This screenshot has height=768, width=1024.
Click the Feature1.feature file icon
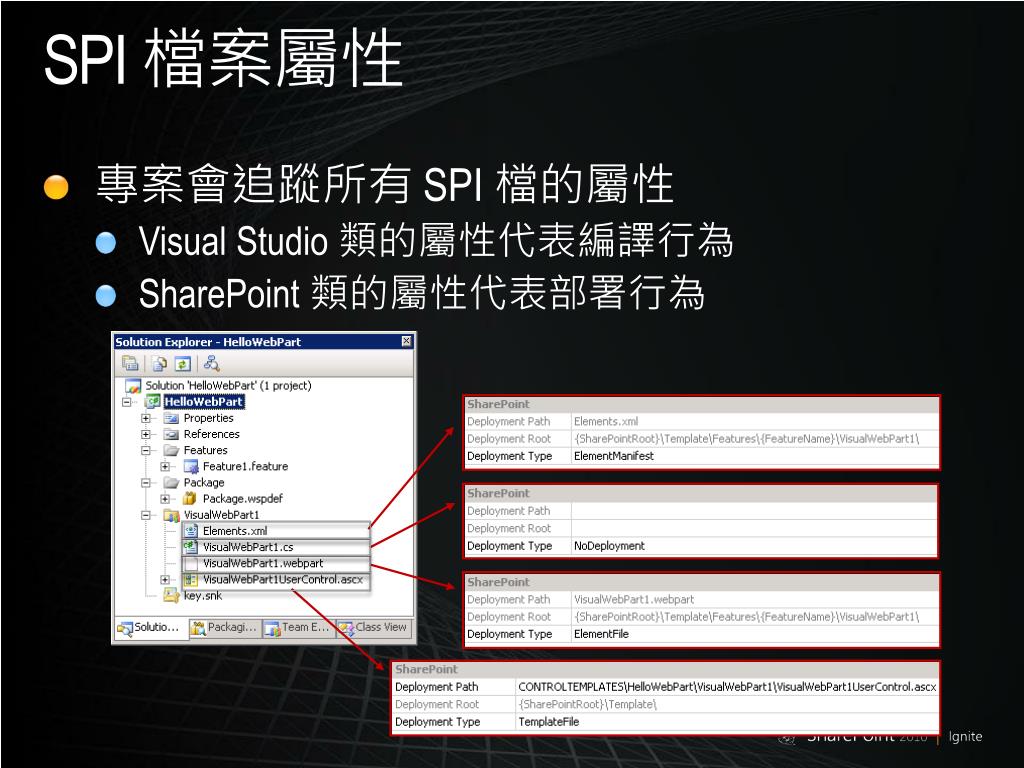click(x=191, y=466)
